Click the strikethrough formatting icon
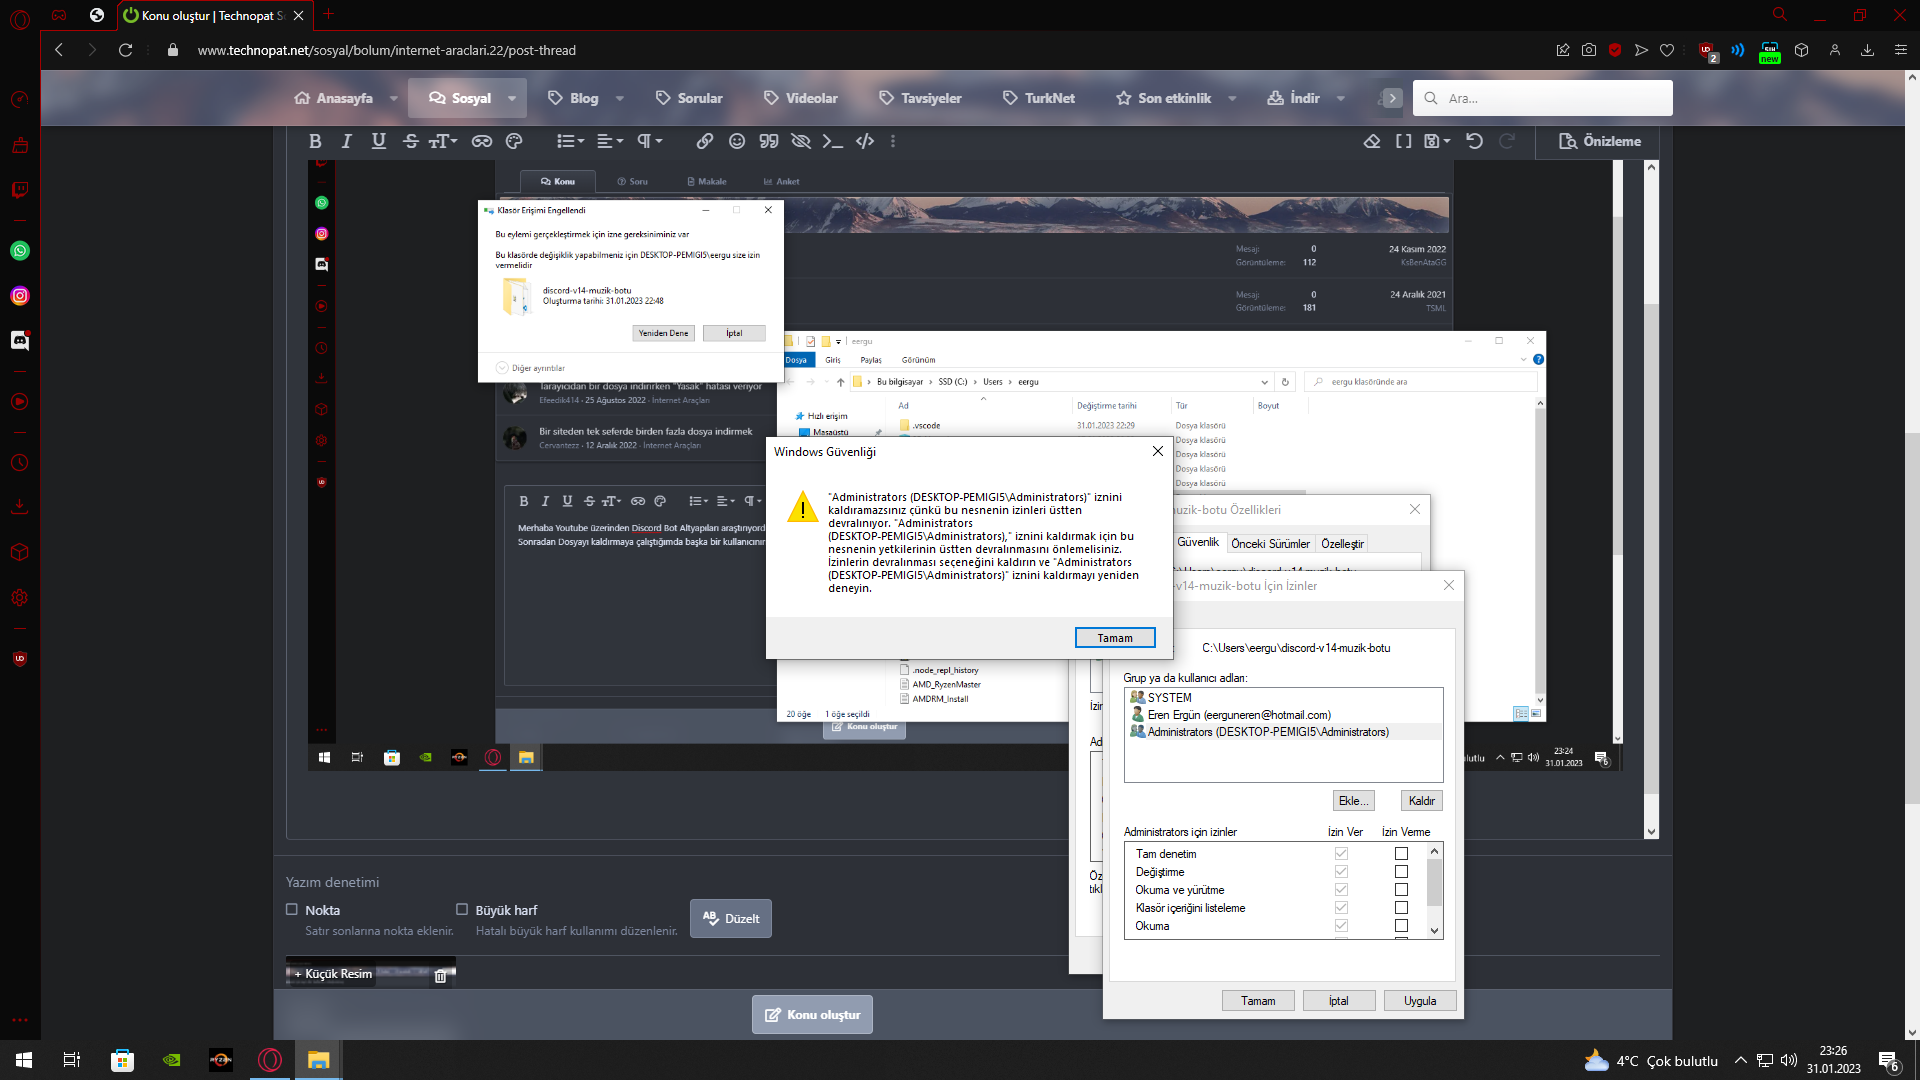 [x=410, y=141]
